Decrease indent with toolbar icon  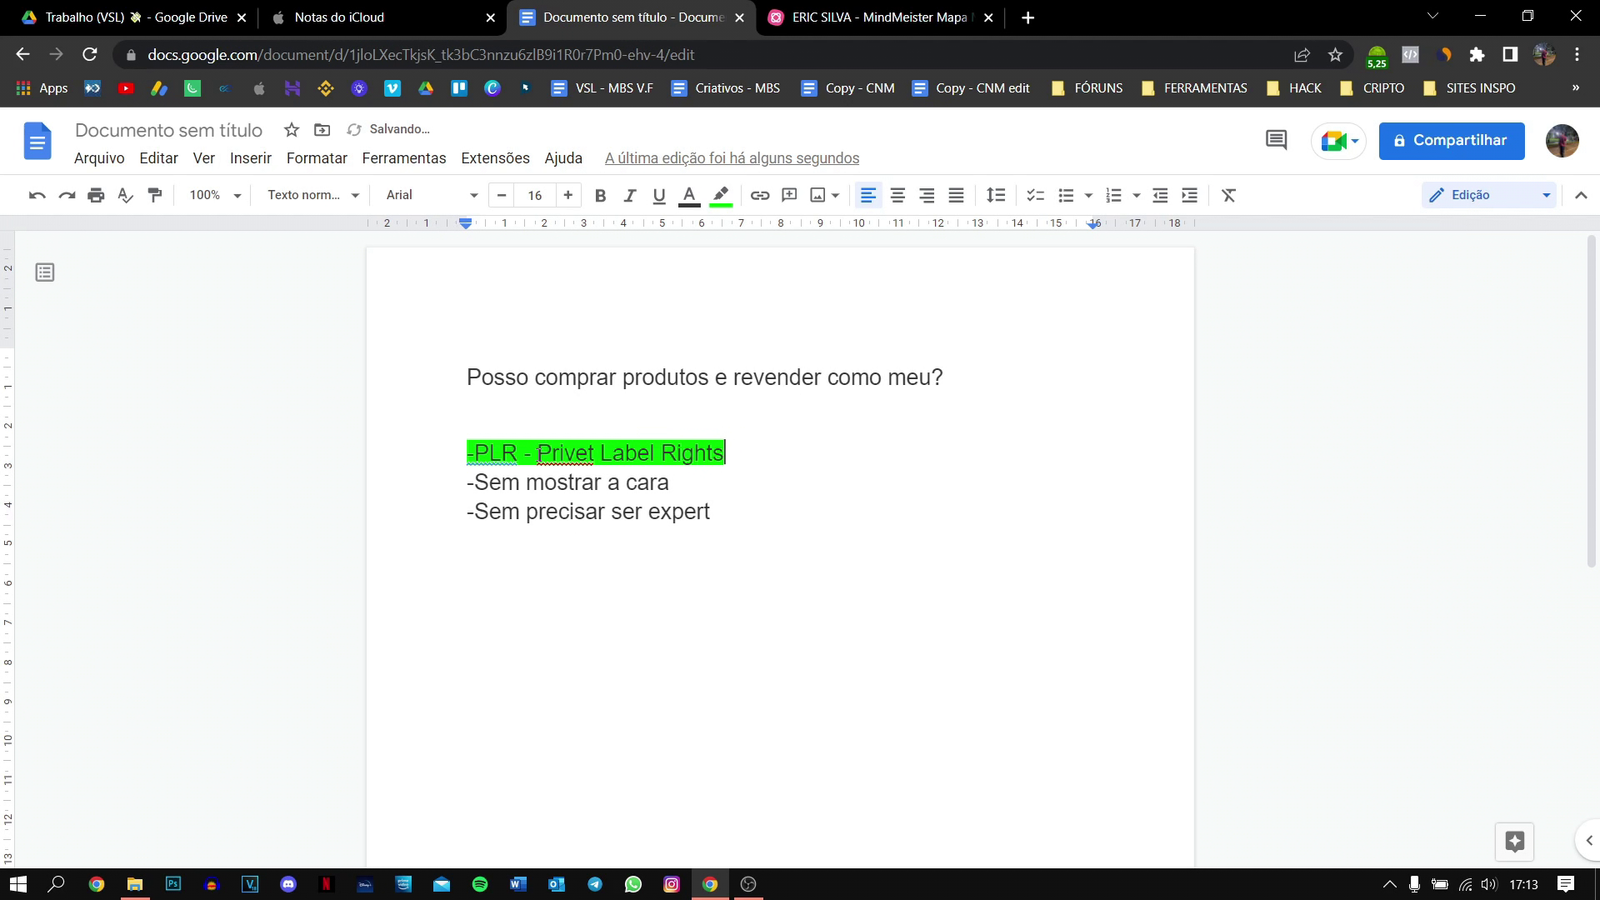coord(1160,195)
